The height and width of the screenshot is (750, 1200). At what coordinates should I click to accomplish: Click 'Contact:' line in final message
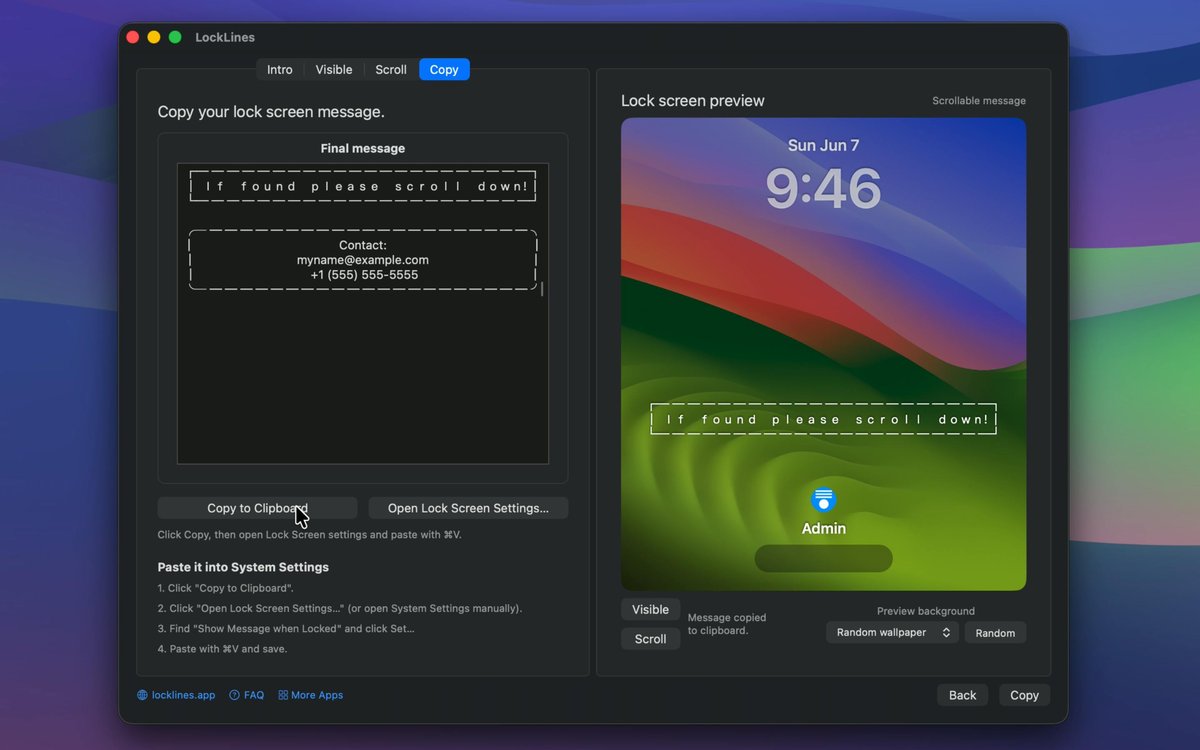point(363,245)
